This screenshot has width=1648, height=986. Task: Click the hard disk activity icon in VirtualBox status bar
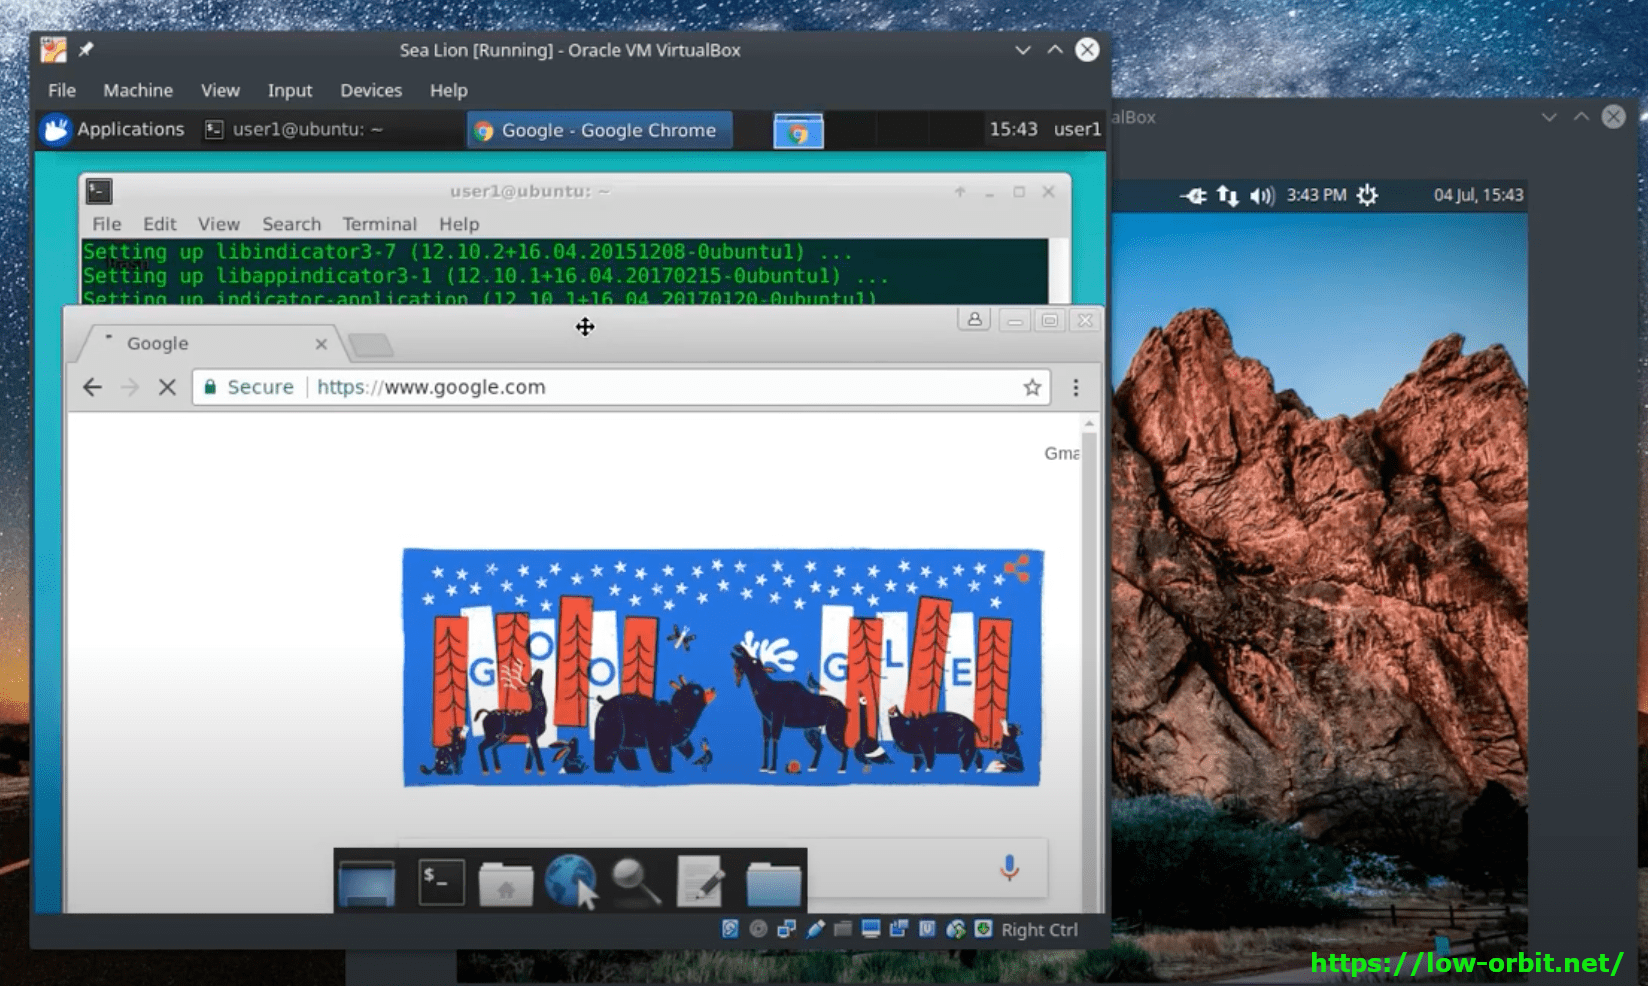(730, 929)
